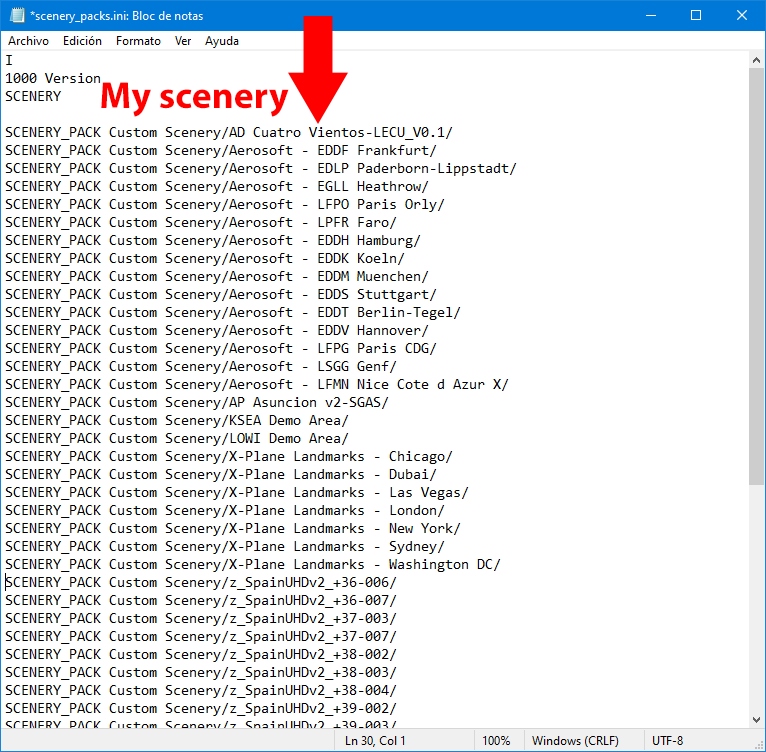The height and width of the screenshot is (752, 766).
Task: Click the z_SpainUHDv2_+37-007 line
Action: 201,637
